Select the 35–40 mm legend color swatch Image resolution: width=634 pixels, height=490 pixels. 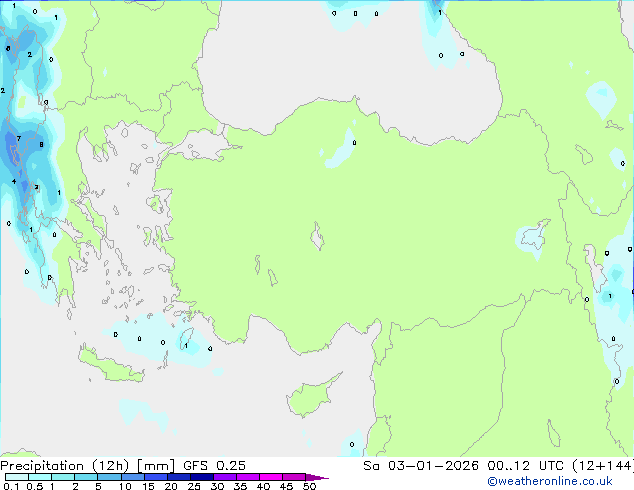pyautogui.click(x=247, y=477)
